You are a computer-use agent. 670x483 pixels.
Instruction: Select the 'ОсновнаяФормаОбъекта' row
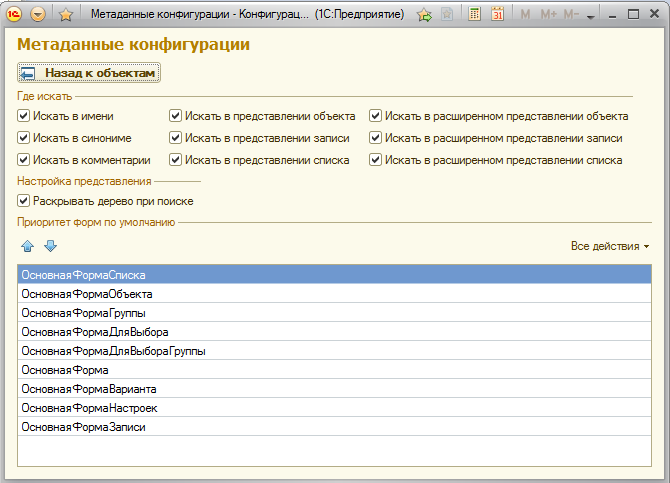pos(87,294)
